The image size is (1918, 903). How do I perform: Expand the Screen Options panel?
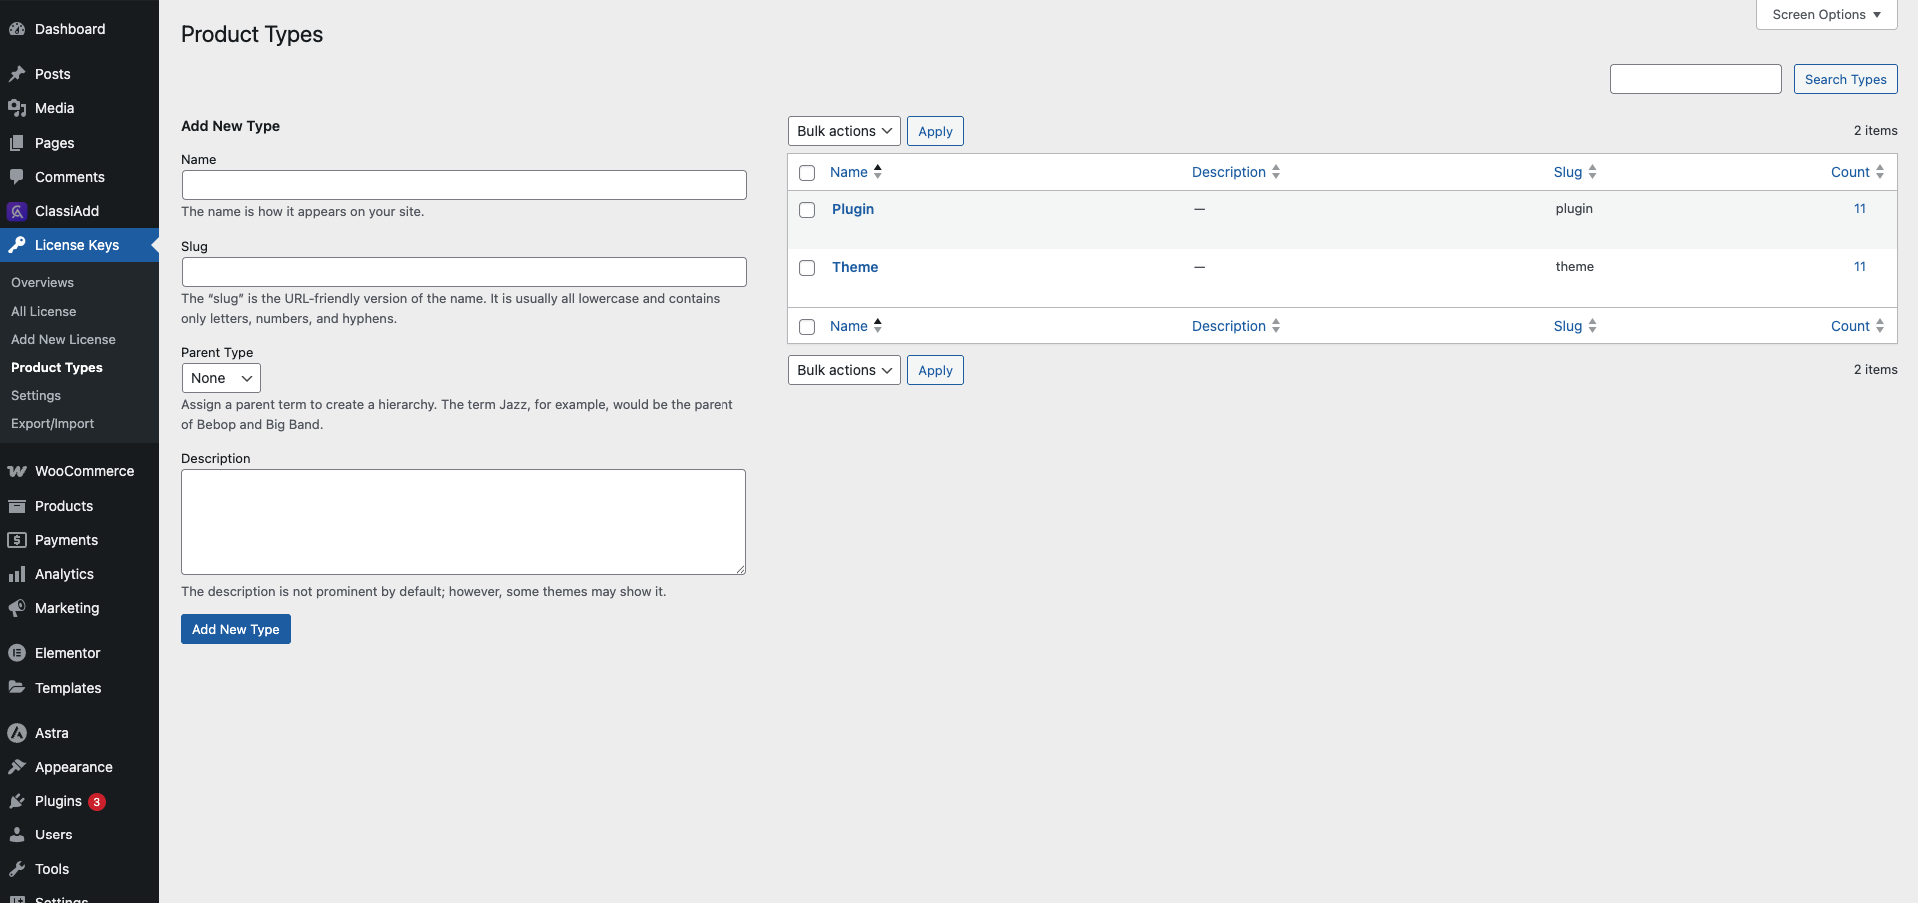click(x=1825, y=14)
